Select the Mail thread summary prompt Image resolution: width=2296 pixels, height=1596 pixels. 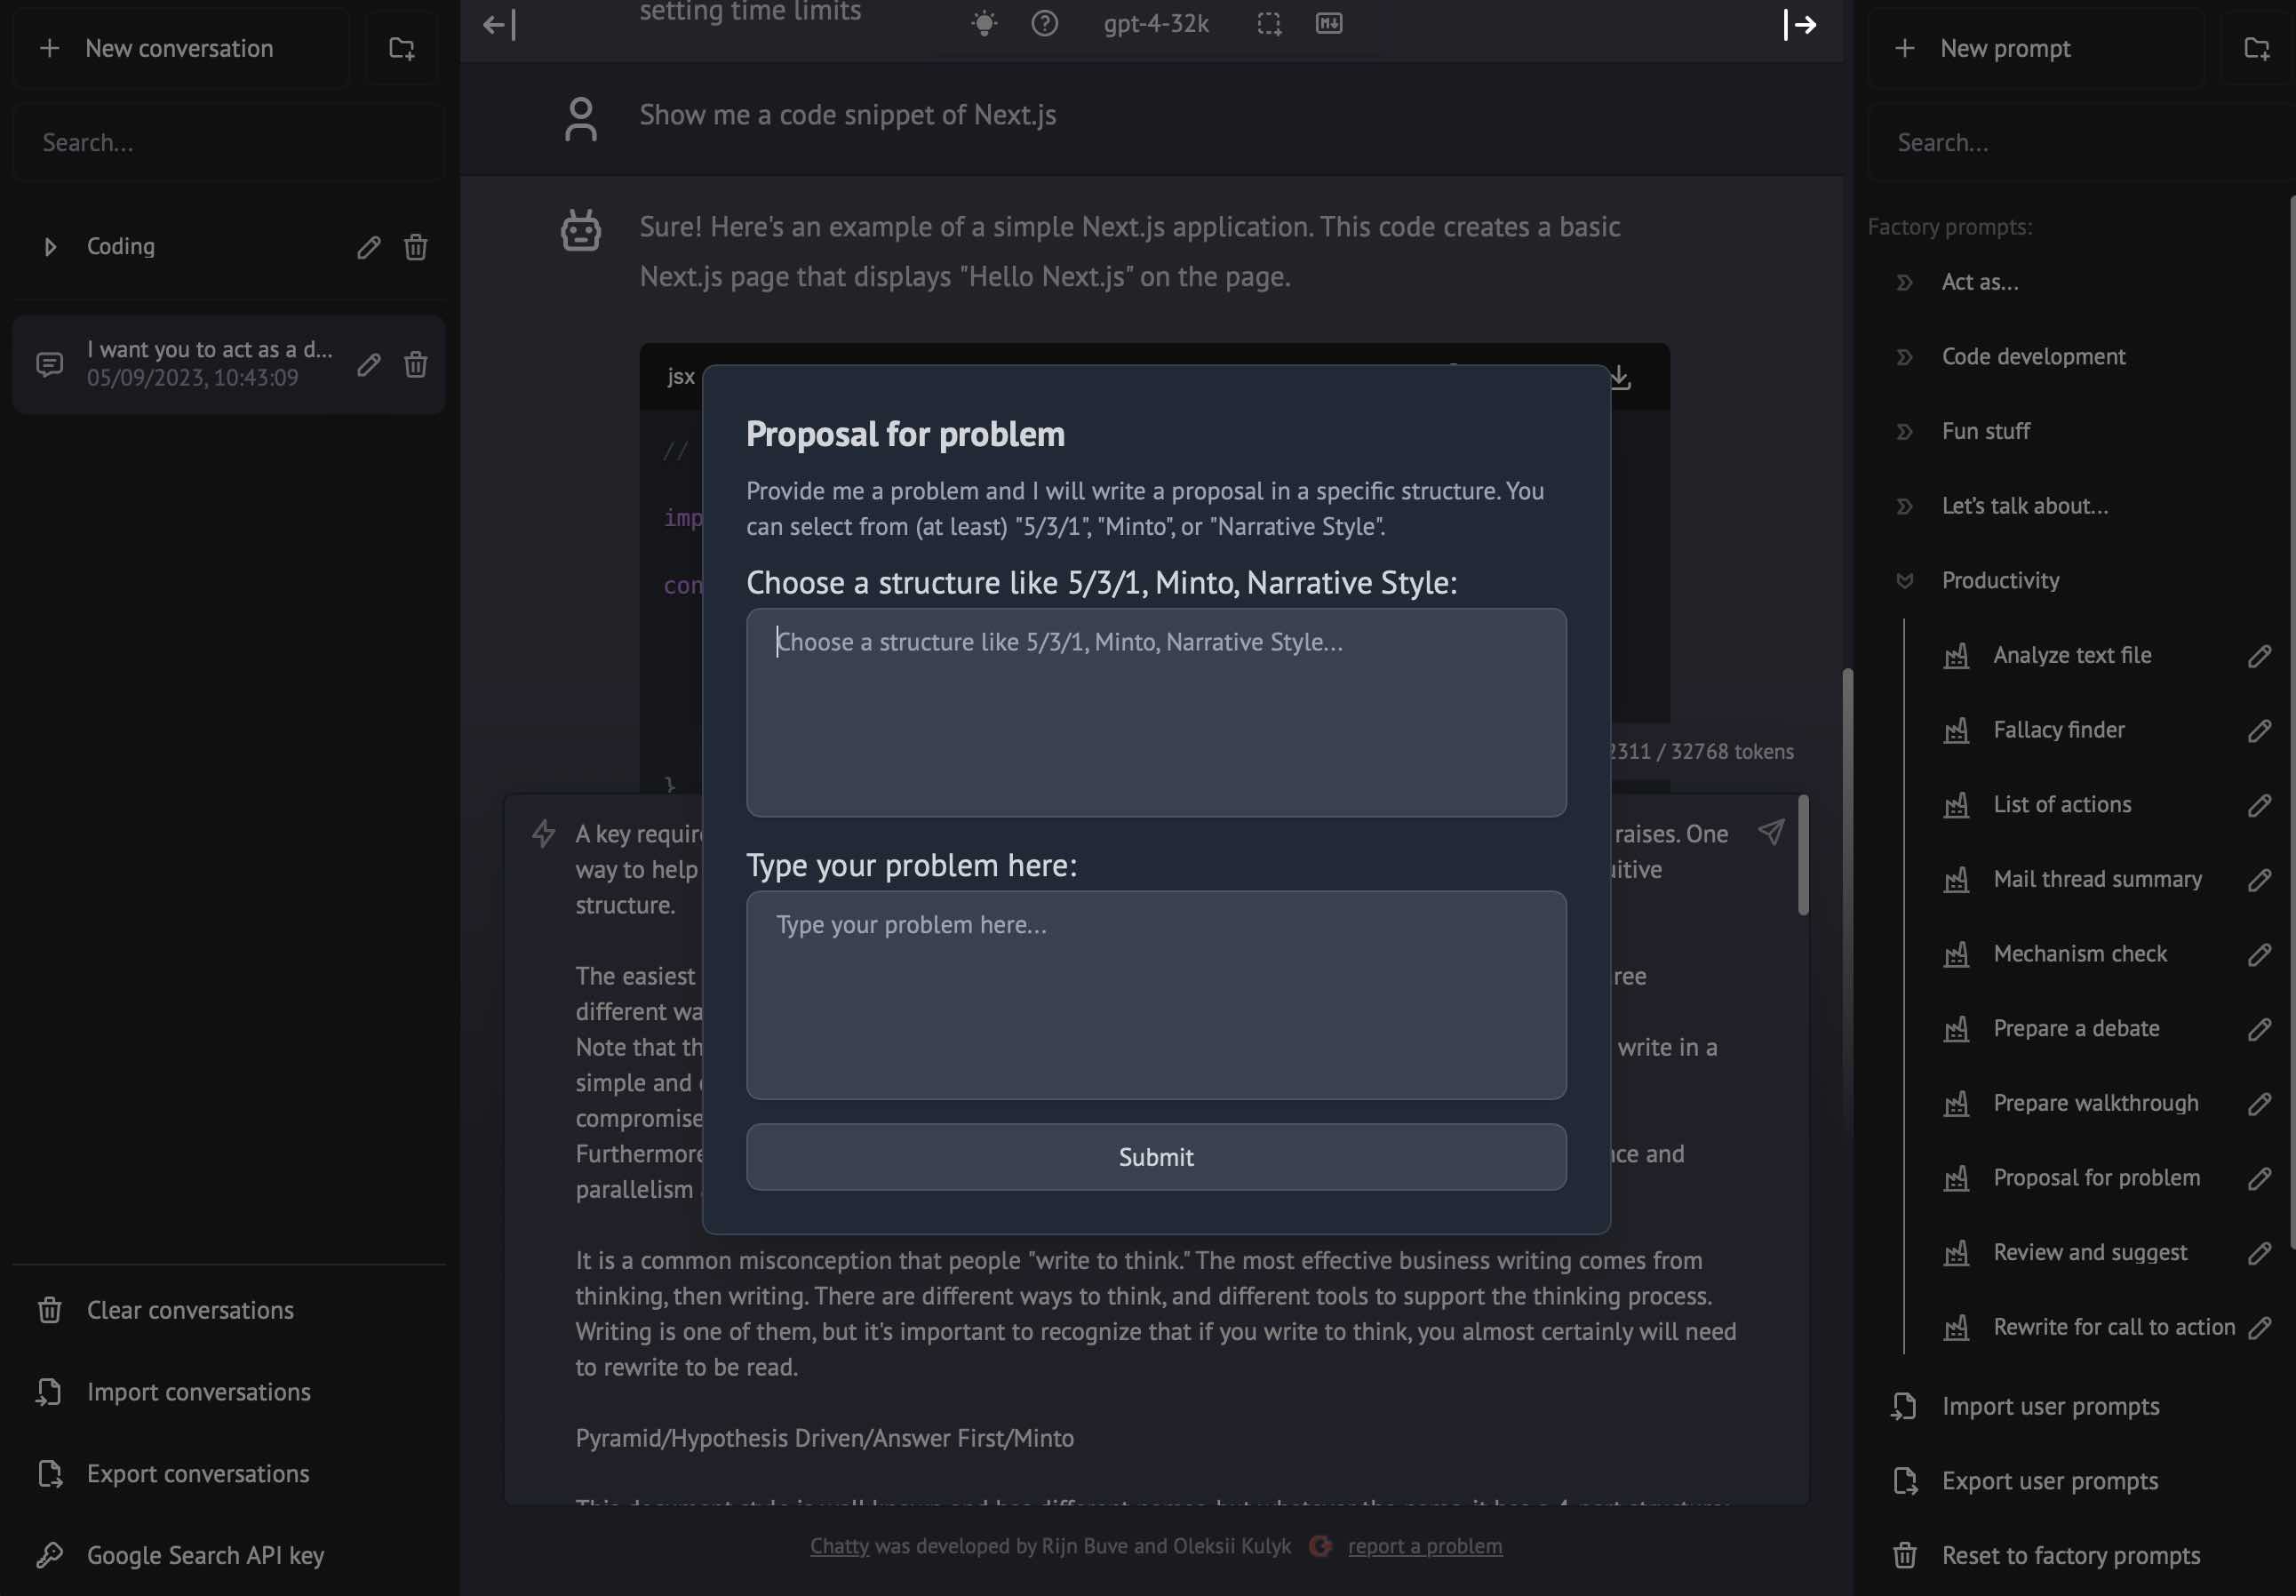point(2097,879)
